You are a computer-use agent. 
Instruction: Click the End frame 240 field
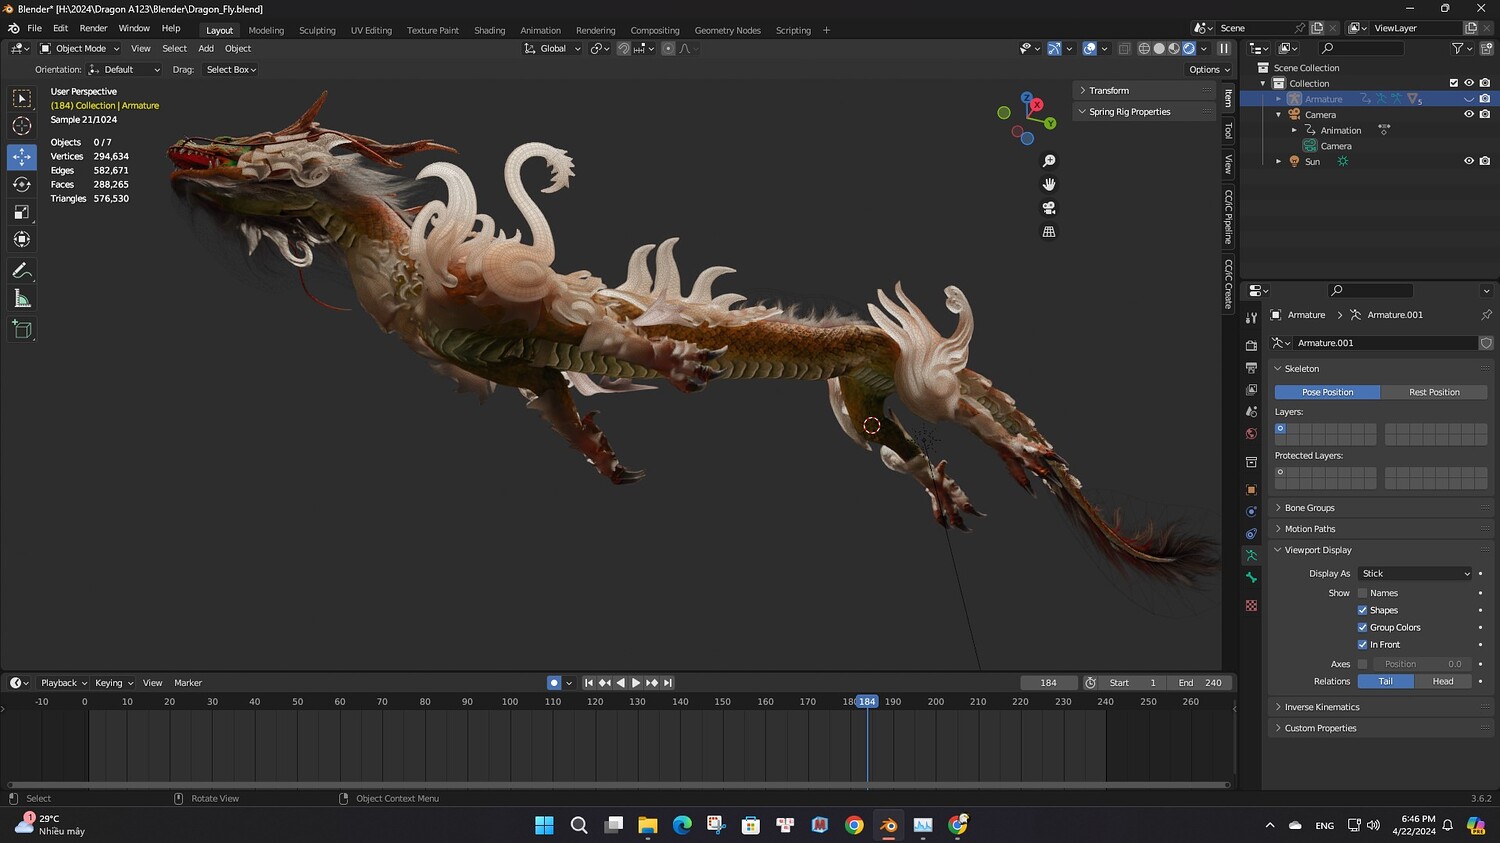[x=1201, y=683]
